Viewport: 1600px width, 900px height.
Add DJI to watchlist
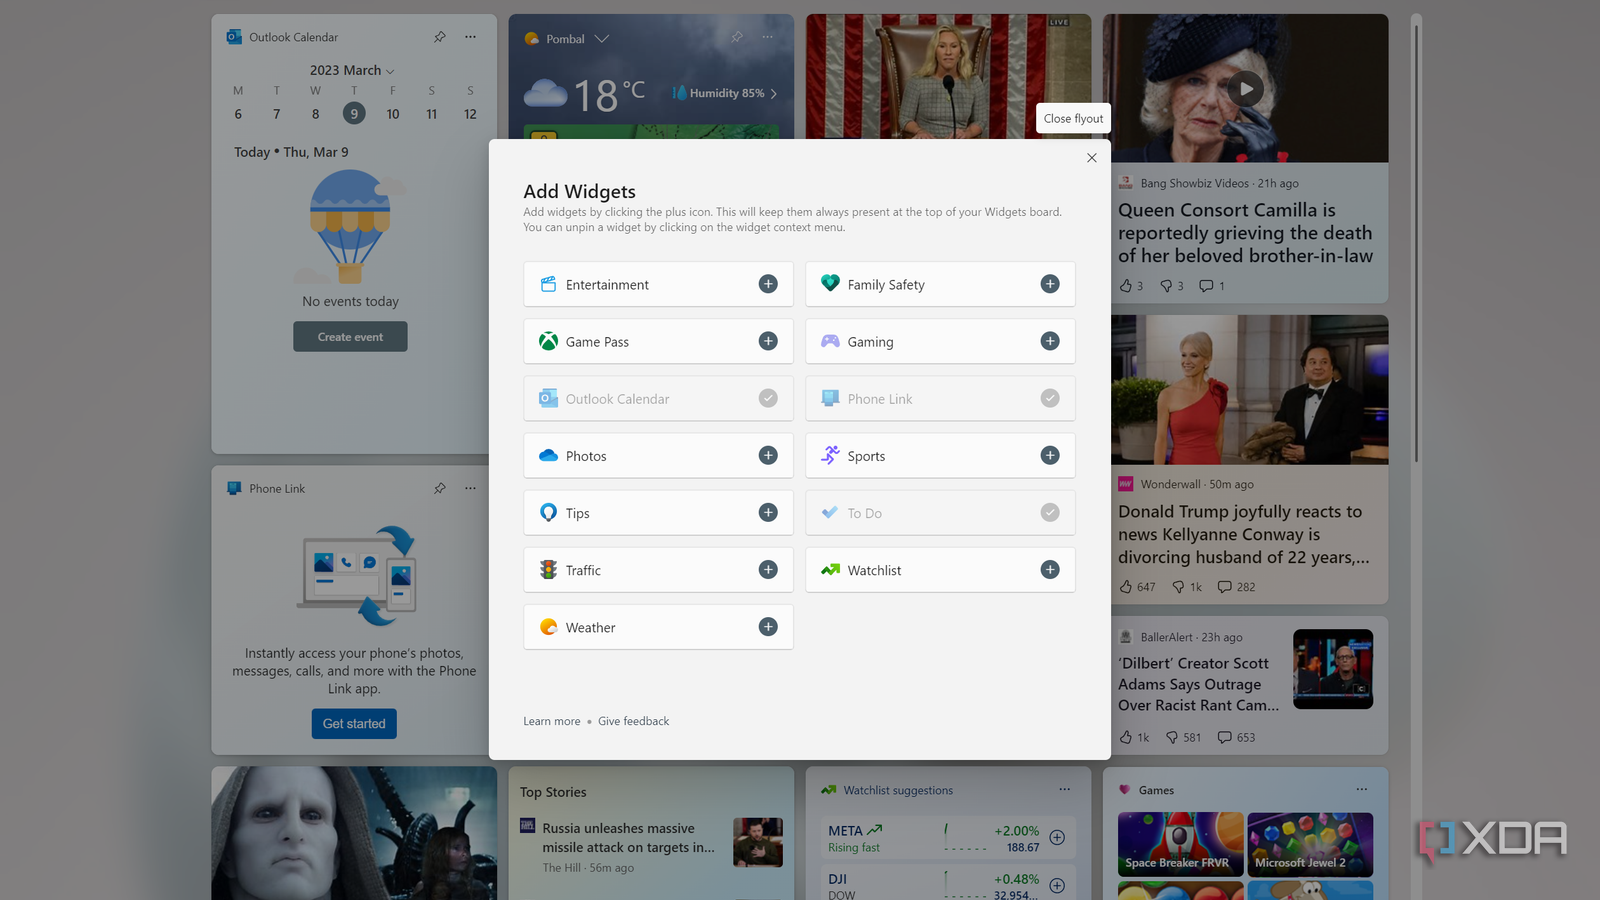(x=1057, y=886)
